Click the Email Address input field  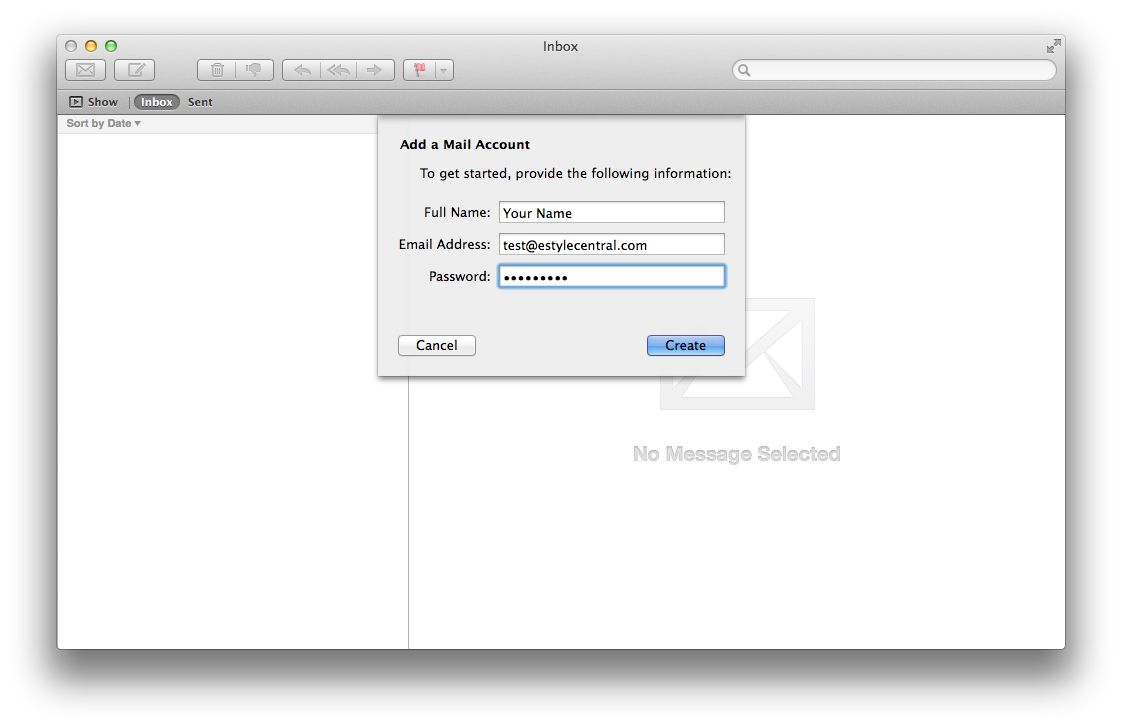(x=612, y=245)
